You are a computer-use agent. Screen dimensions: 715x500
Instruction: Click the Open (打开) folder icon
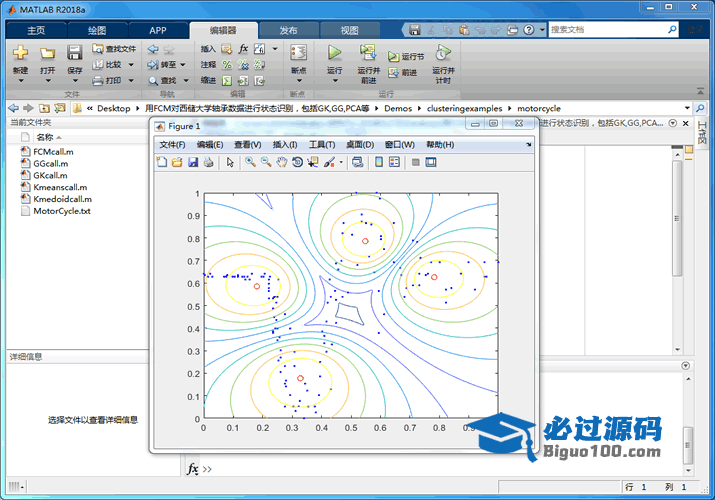pyautogui.click(x=47, y=53)
